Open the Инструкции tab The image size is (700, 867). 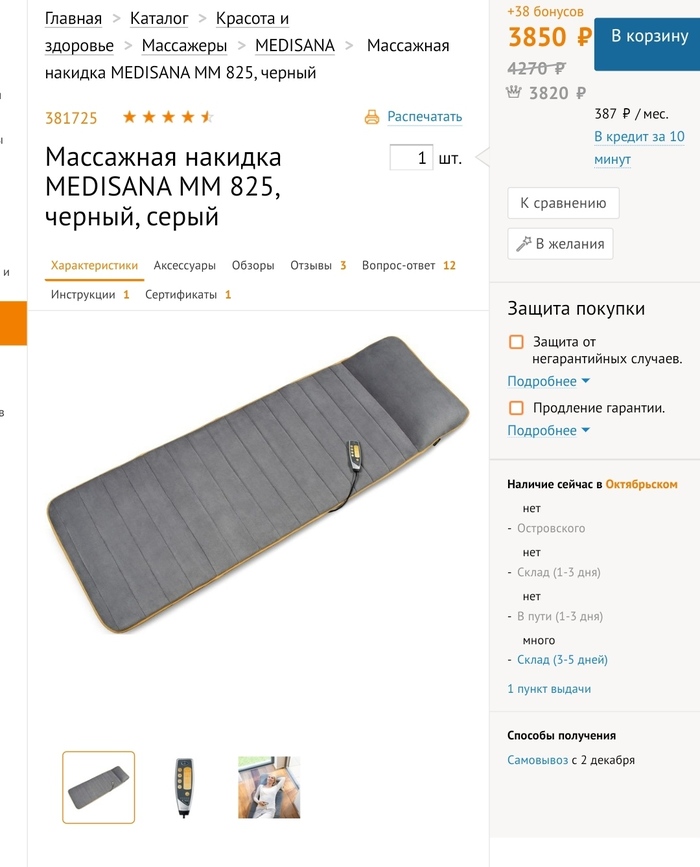point(90,295)
